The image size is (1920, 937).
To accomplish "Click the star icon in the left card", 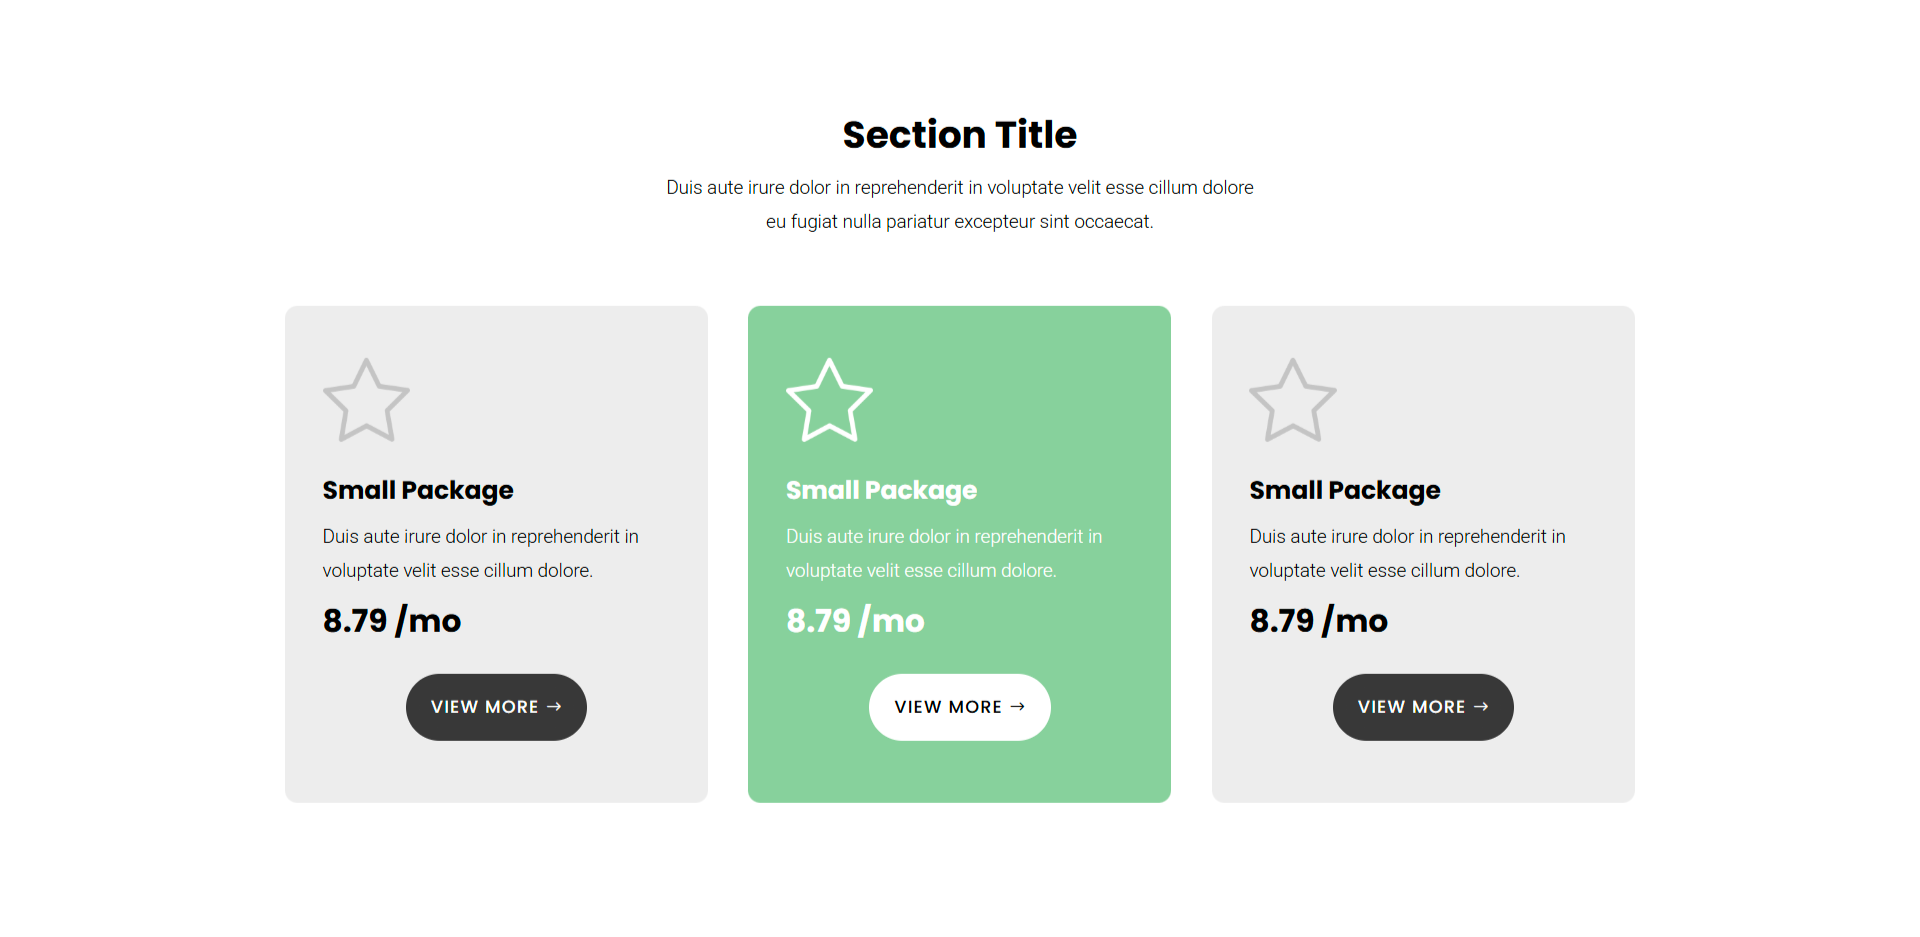I will pyautogui.click(x=366, y=401).
